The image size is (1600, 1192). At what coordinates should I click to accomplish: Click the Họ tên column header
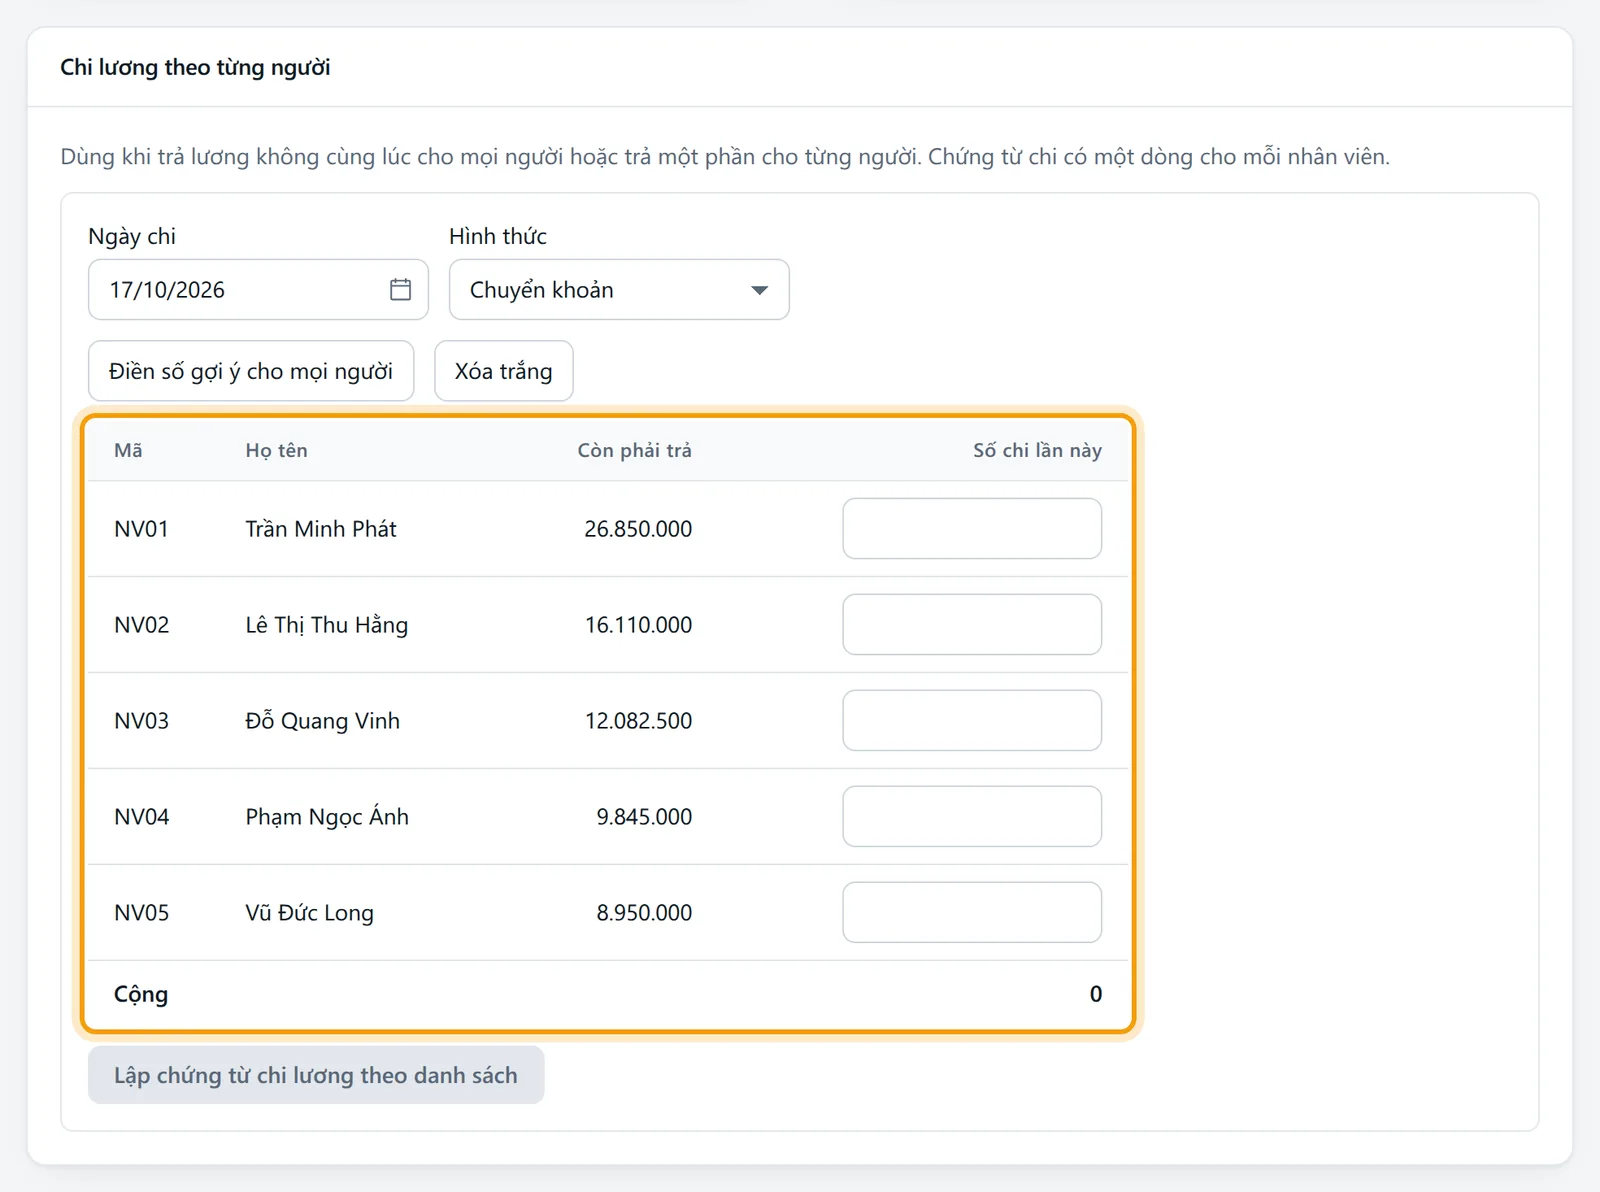pyautogui.click(x=277, y=450)
